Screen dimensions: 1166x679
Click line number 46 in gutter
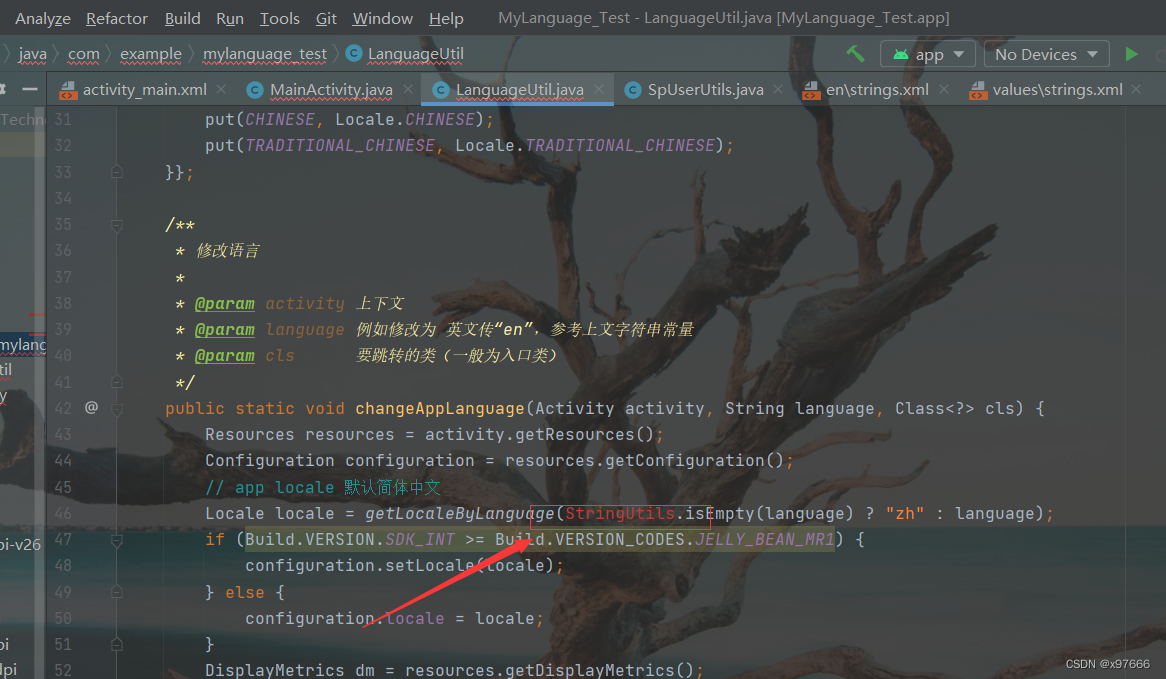[x=63, y=513]
